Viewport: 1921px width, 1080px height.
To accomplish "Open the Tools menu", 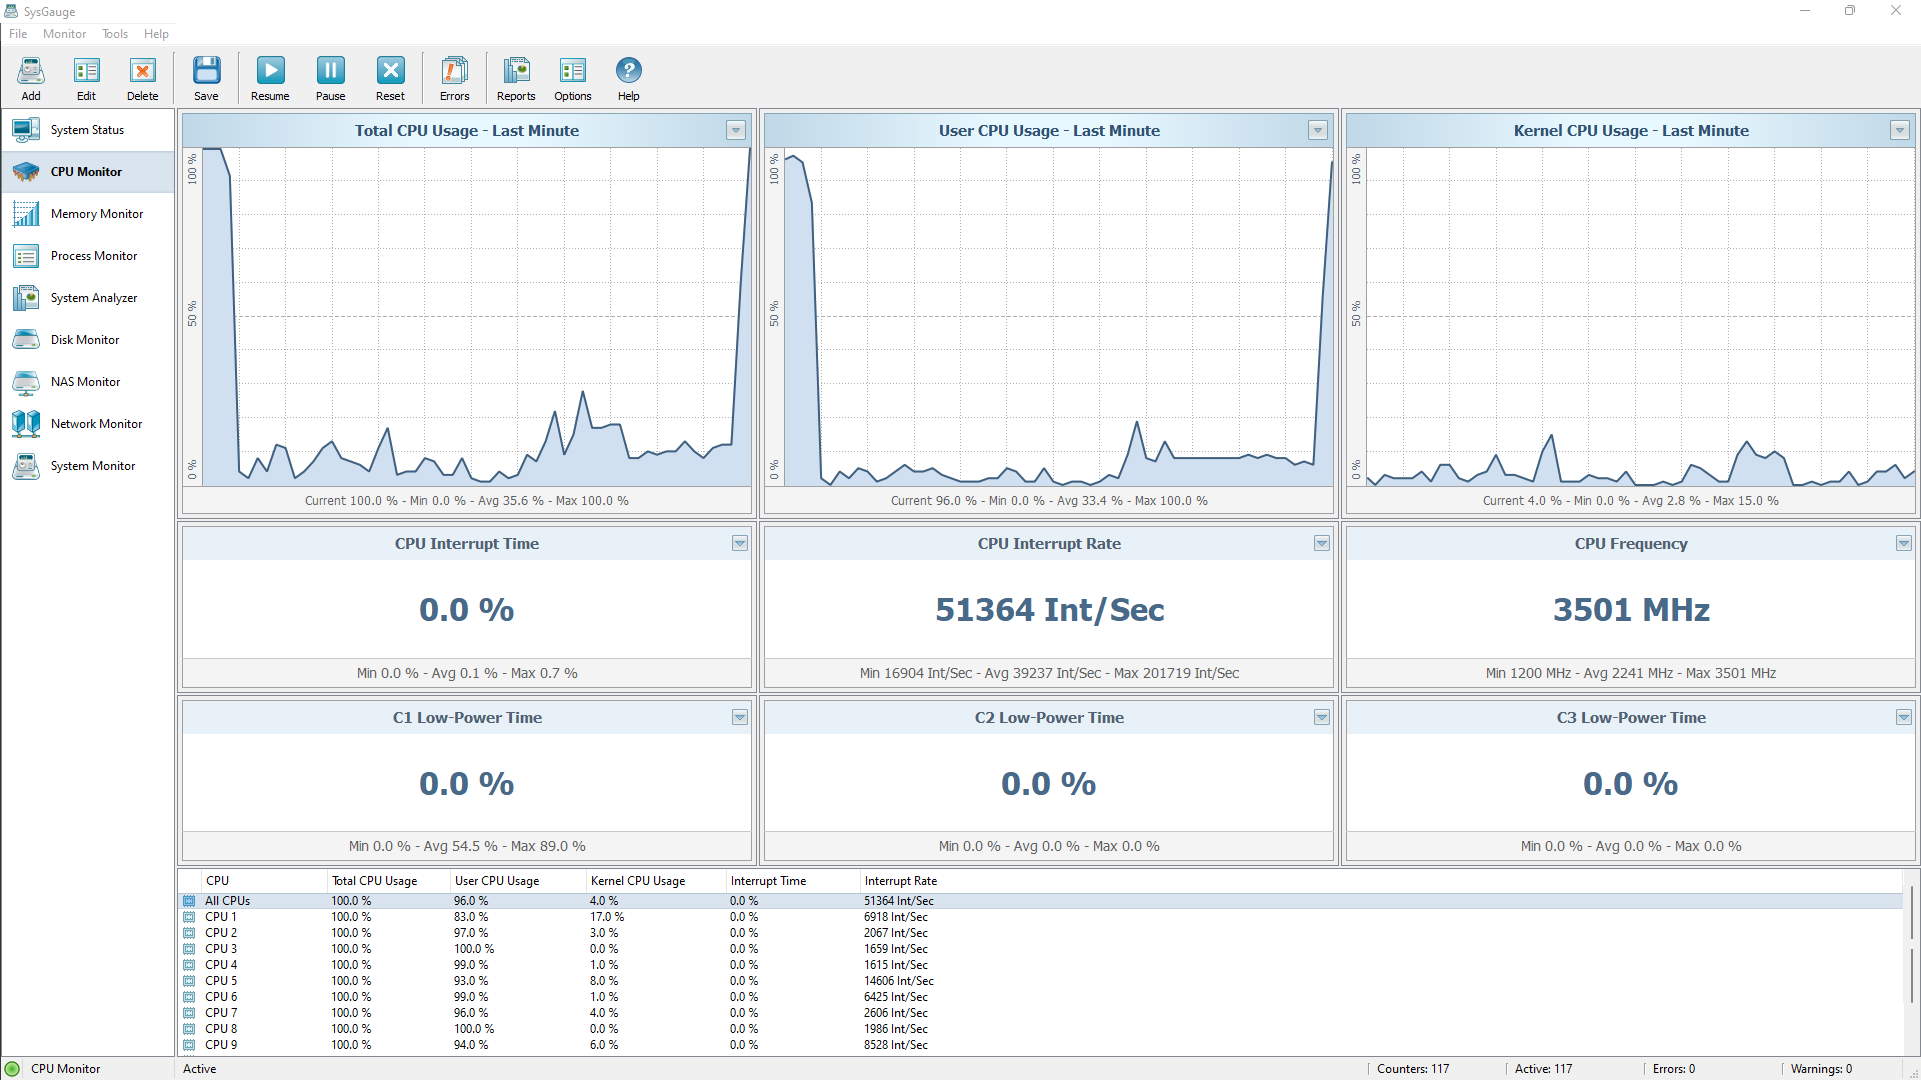I will (x=114, y=33).
